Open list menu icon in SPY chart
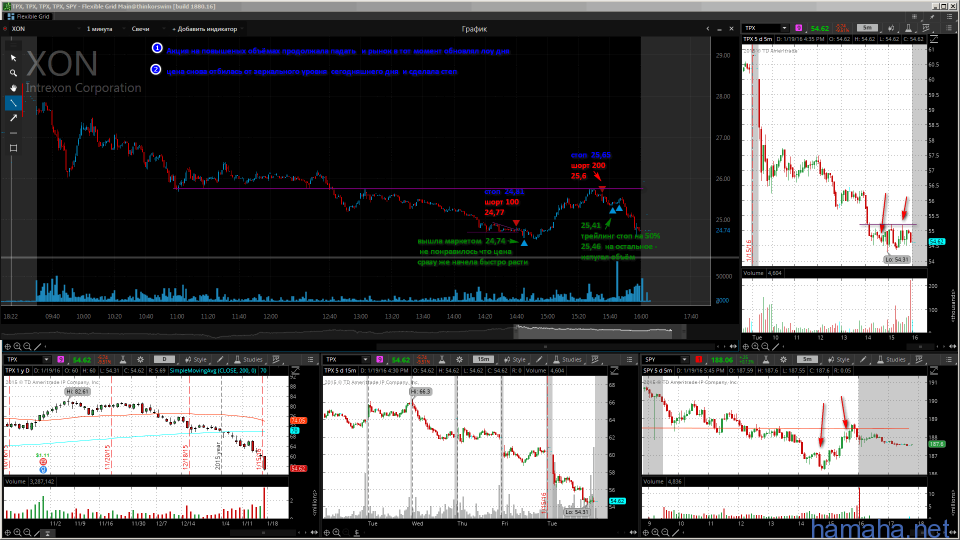Image resolution: width=960 pixels, height=540 pixels. tap(950, 359)
